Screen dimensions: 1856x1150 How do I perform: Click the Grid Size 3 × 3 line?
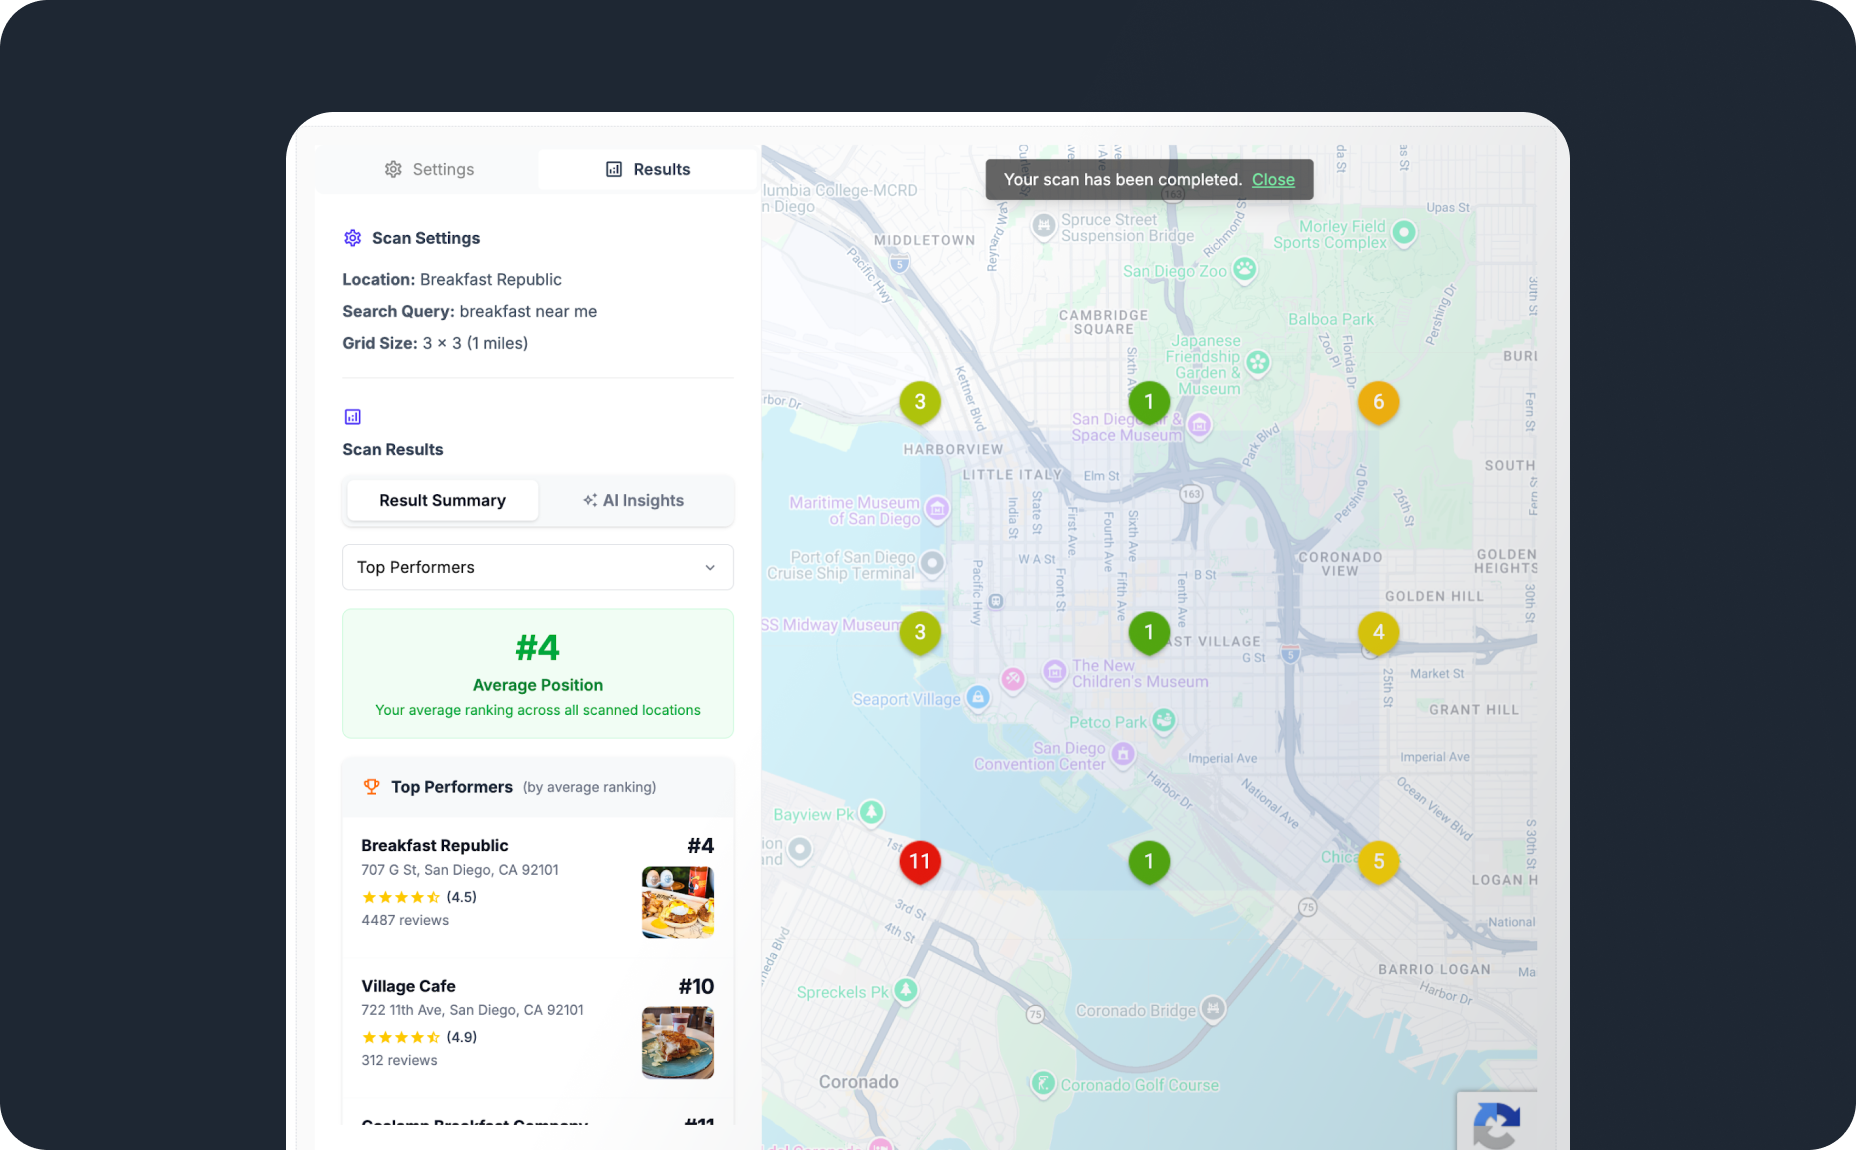tap(435, 343)
